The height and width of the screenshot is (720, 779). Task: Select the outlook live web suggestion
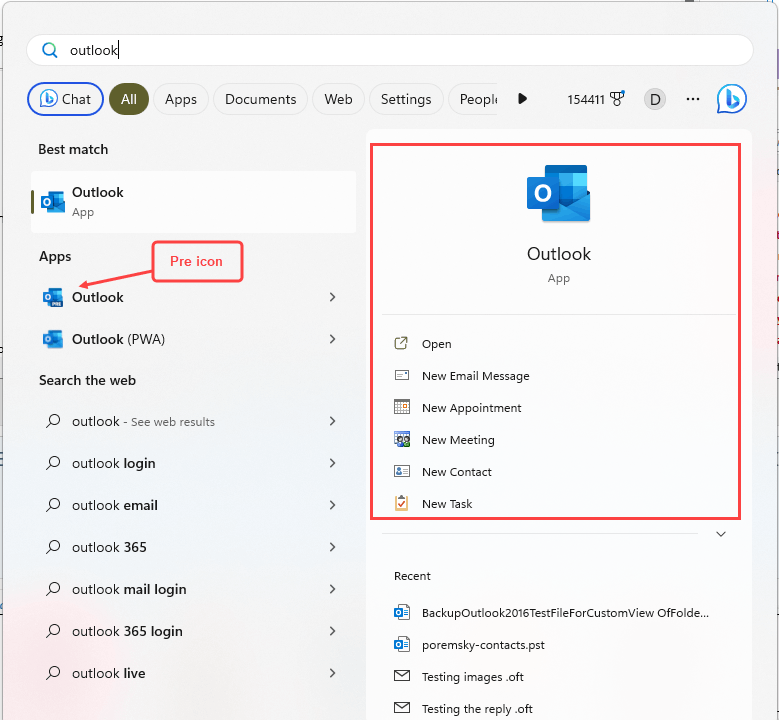(108, 673)
